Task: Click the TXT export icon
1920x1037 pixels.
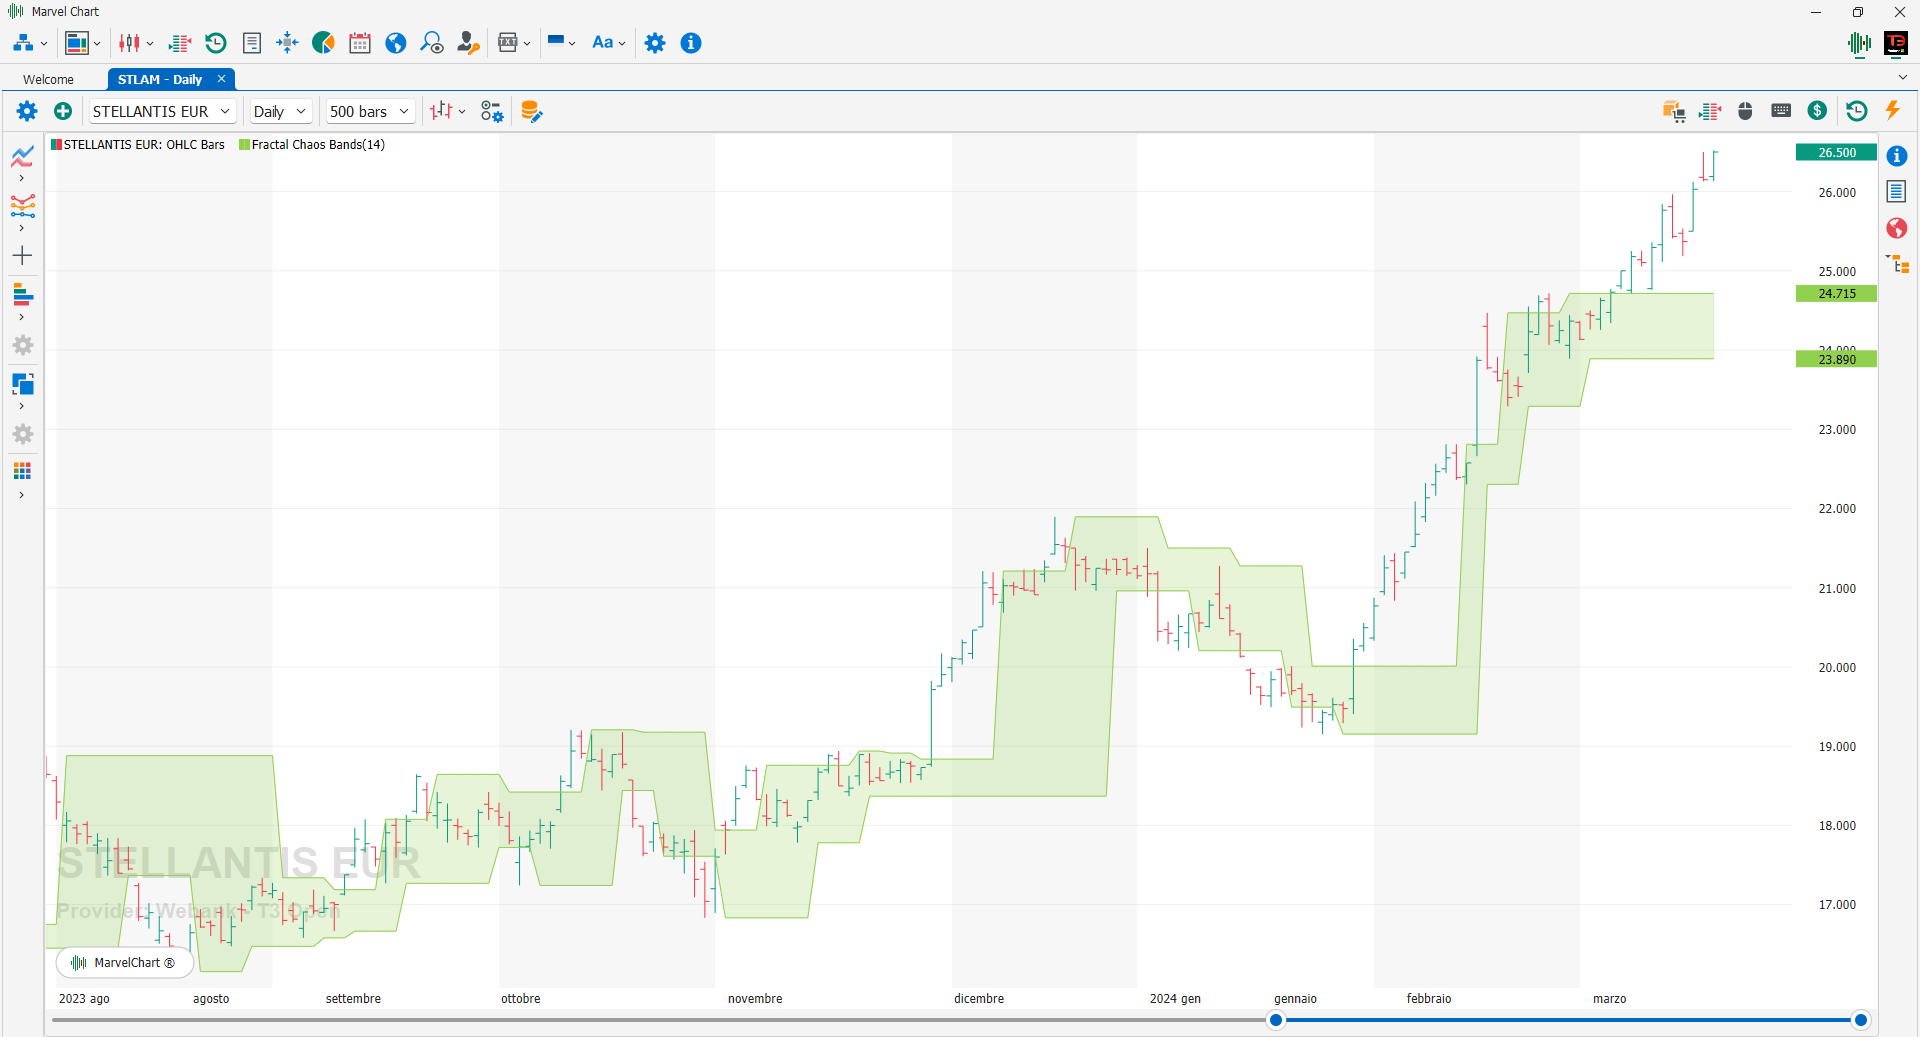Action: click(508, 43)
